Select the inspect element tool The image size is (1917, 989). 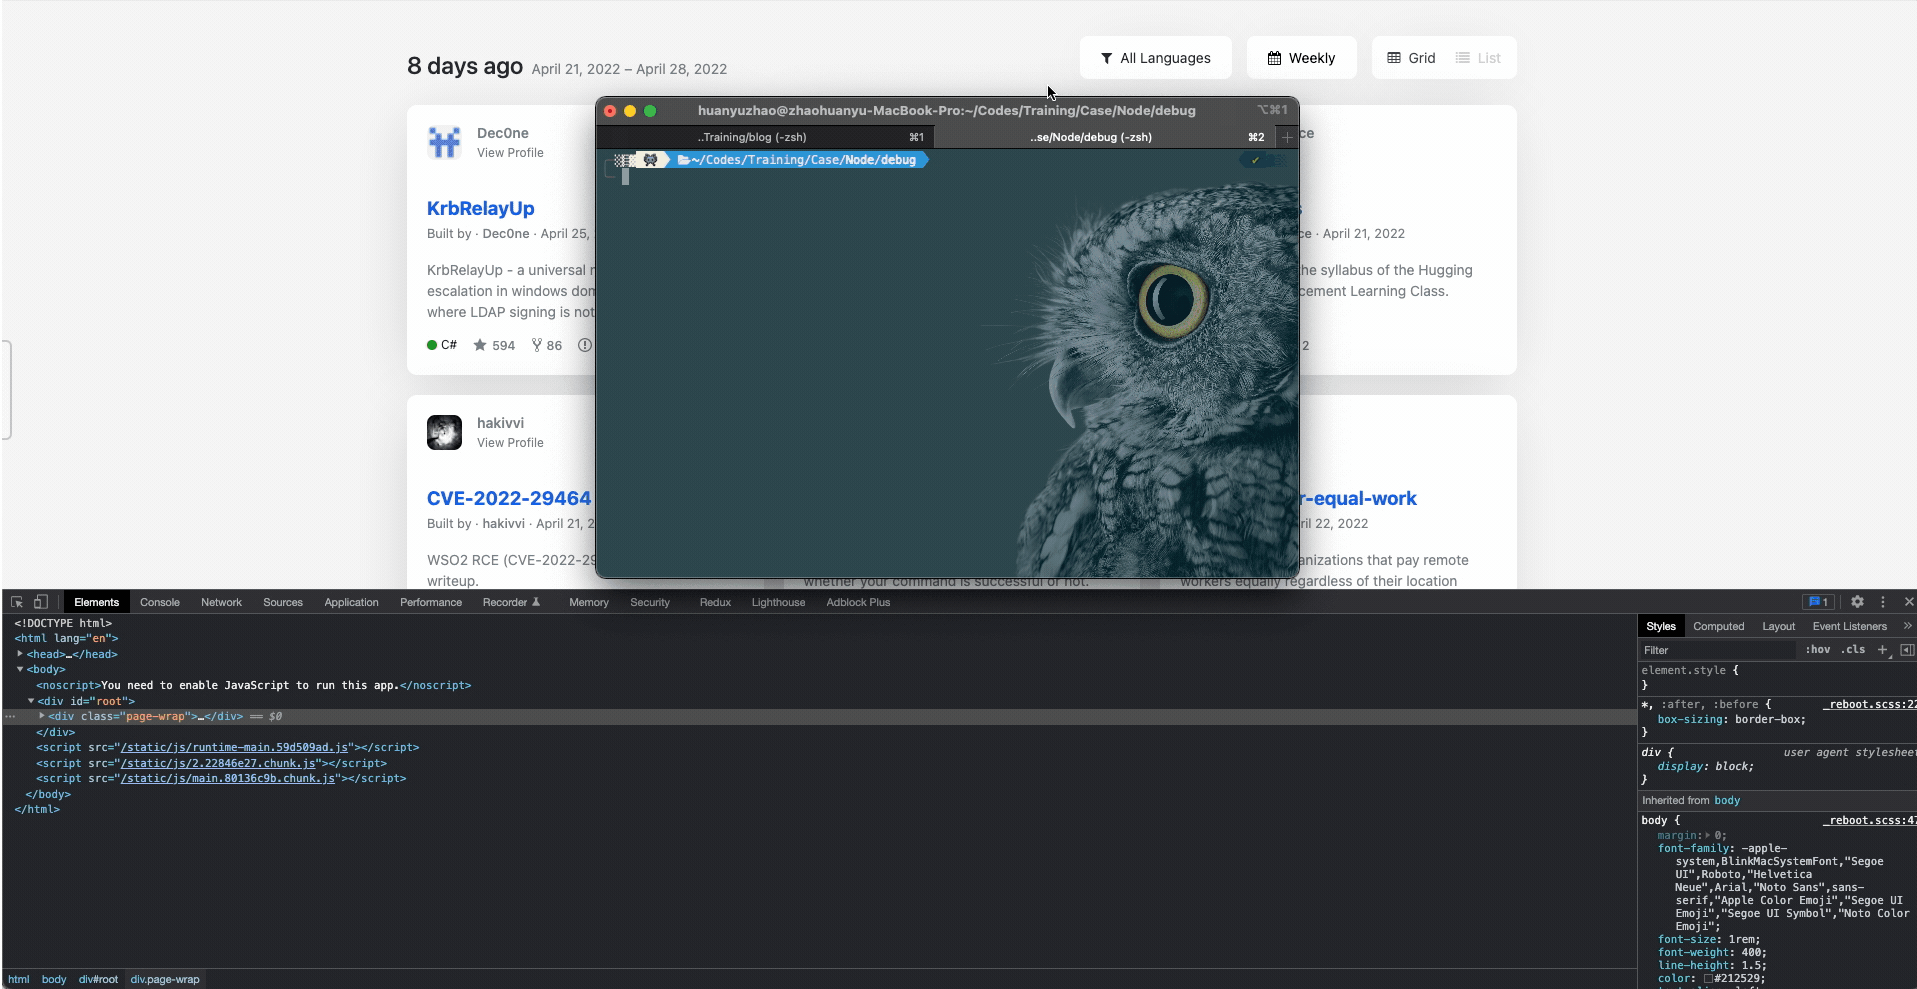point(15,601)
